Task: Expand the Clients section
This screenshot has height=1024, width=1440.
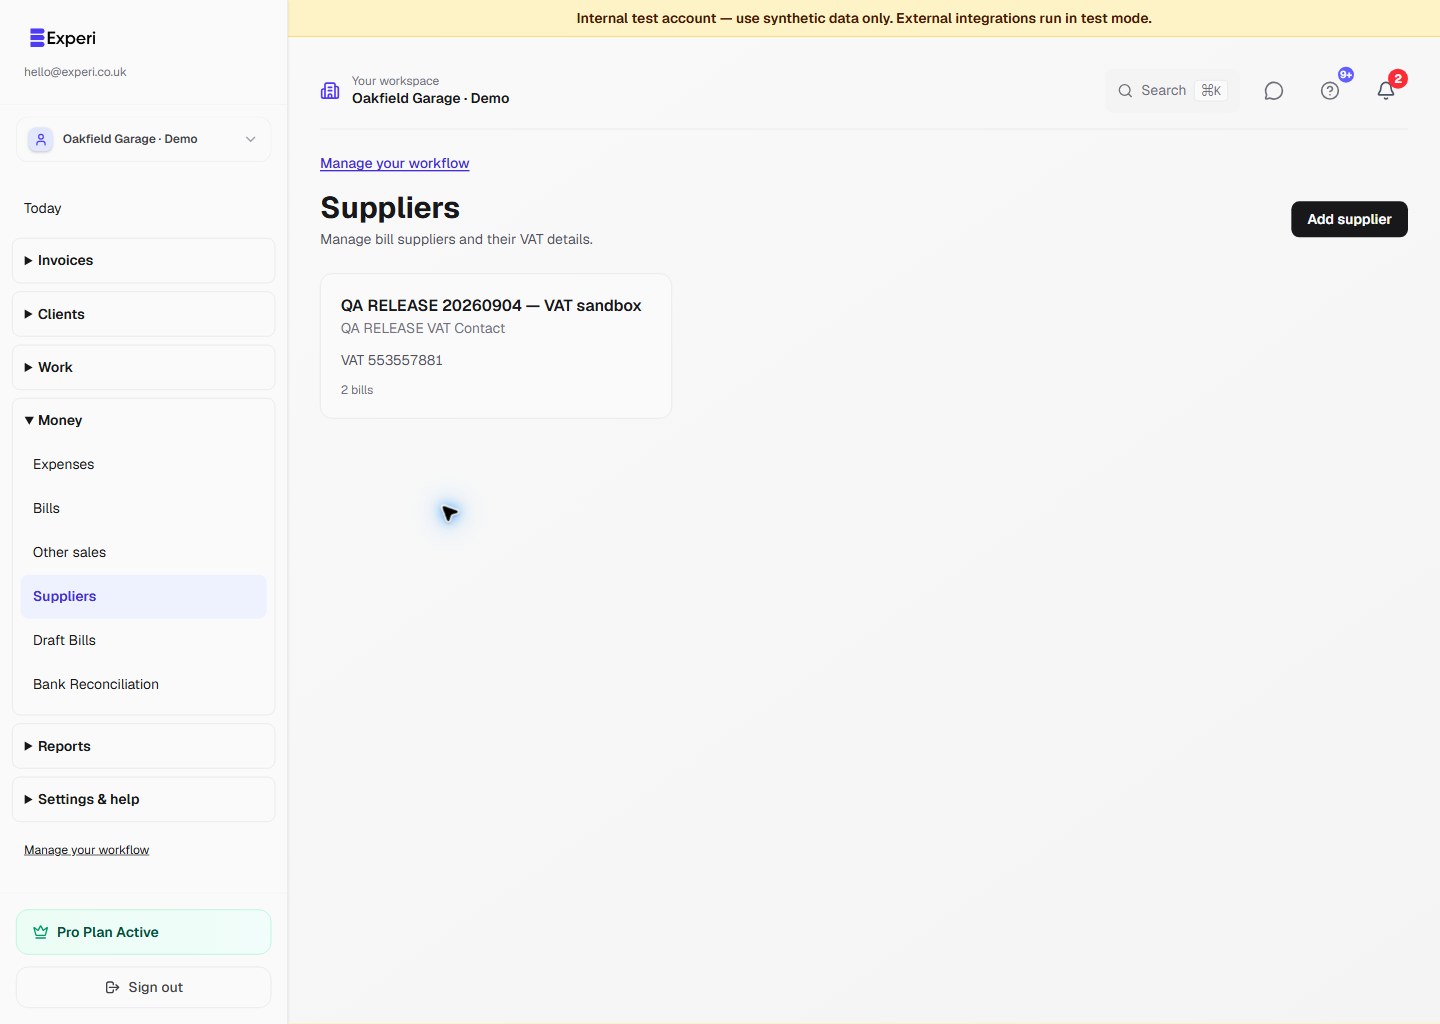Action: pos(143,314)
